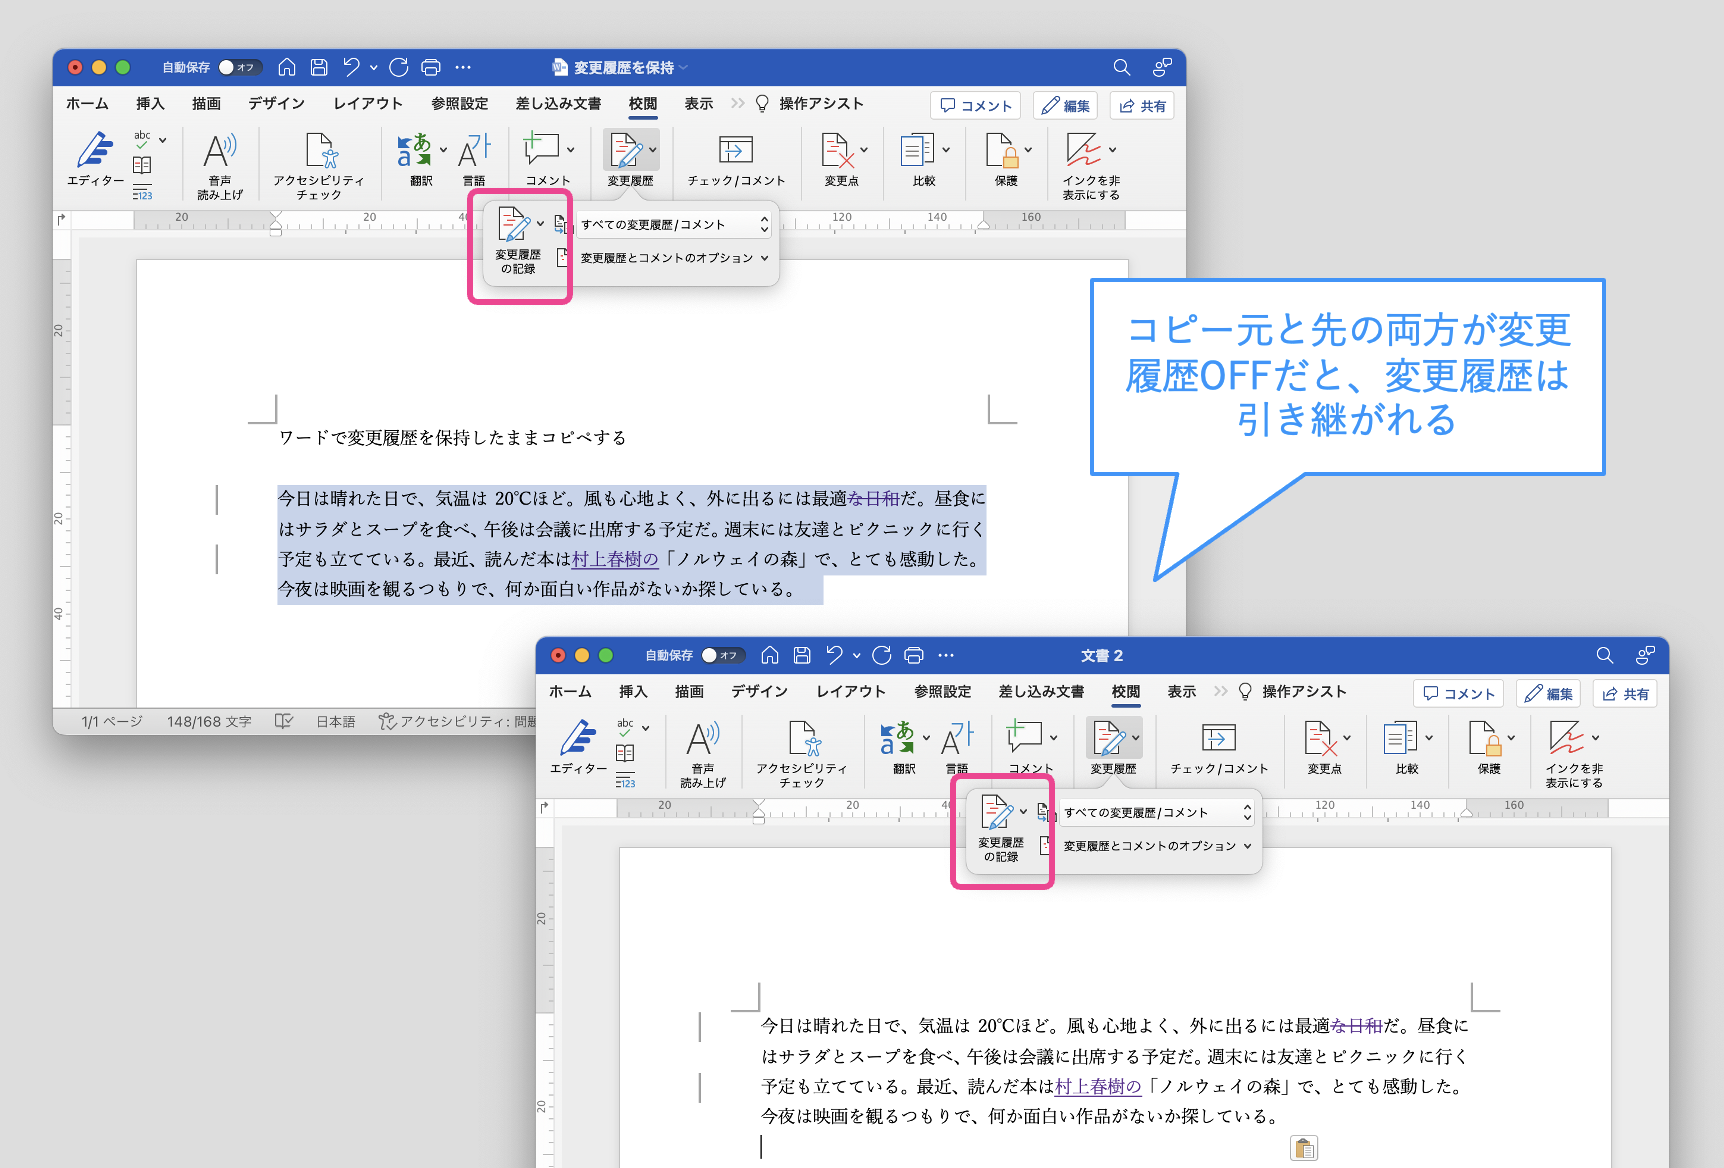Open すべての変更履歴/コメント dropdown in the top window
1724x1168 pixels.
tap(675, 225)
